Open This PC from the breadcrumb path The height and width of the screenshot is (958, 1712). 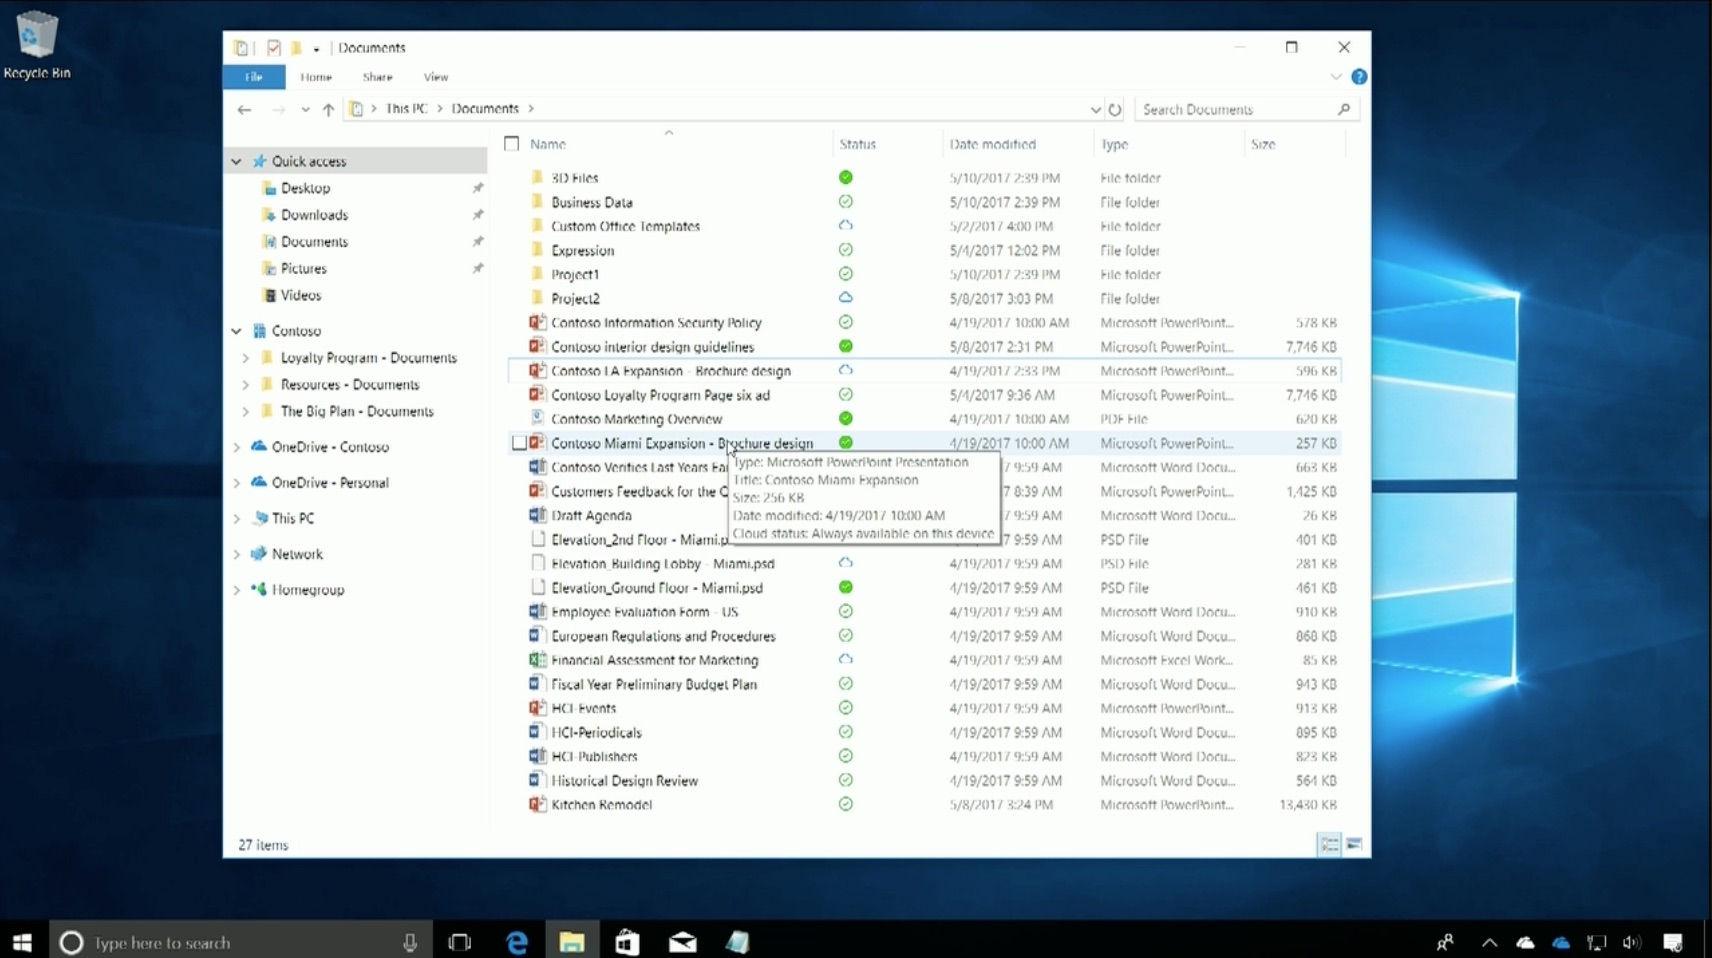pyautogui.click(x=404, y=108)
